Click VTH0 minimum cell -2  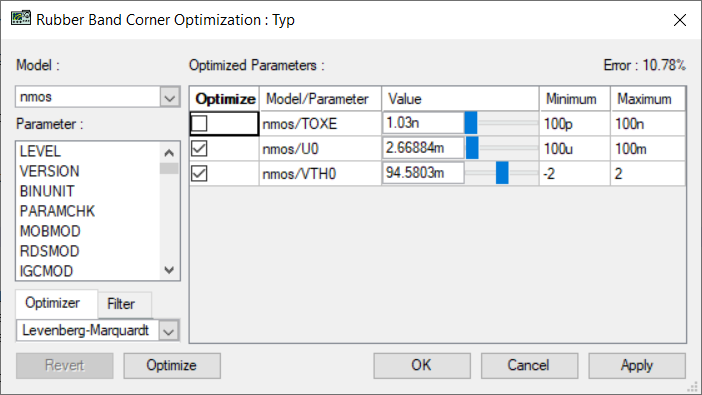(575, 174)
